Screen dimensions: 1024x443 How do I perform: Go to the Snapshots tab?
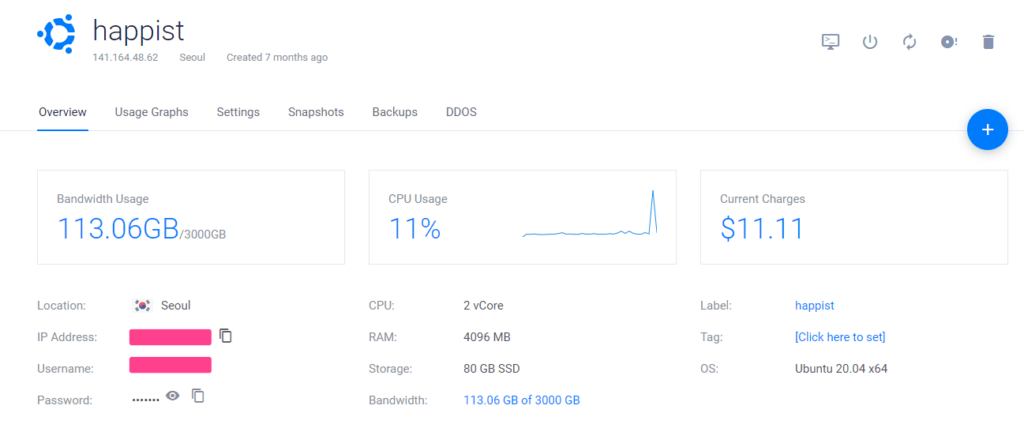click(x=316, y=112)
